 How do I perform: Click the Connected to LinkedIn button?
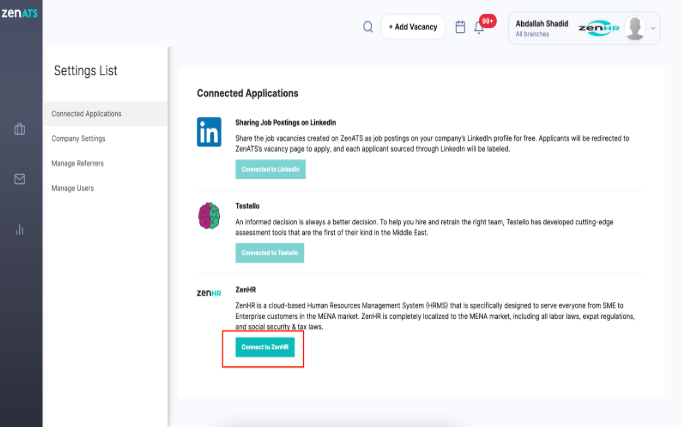(271, 169)
